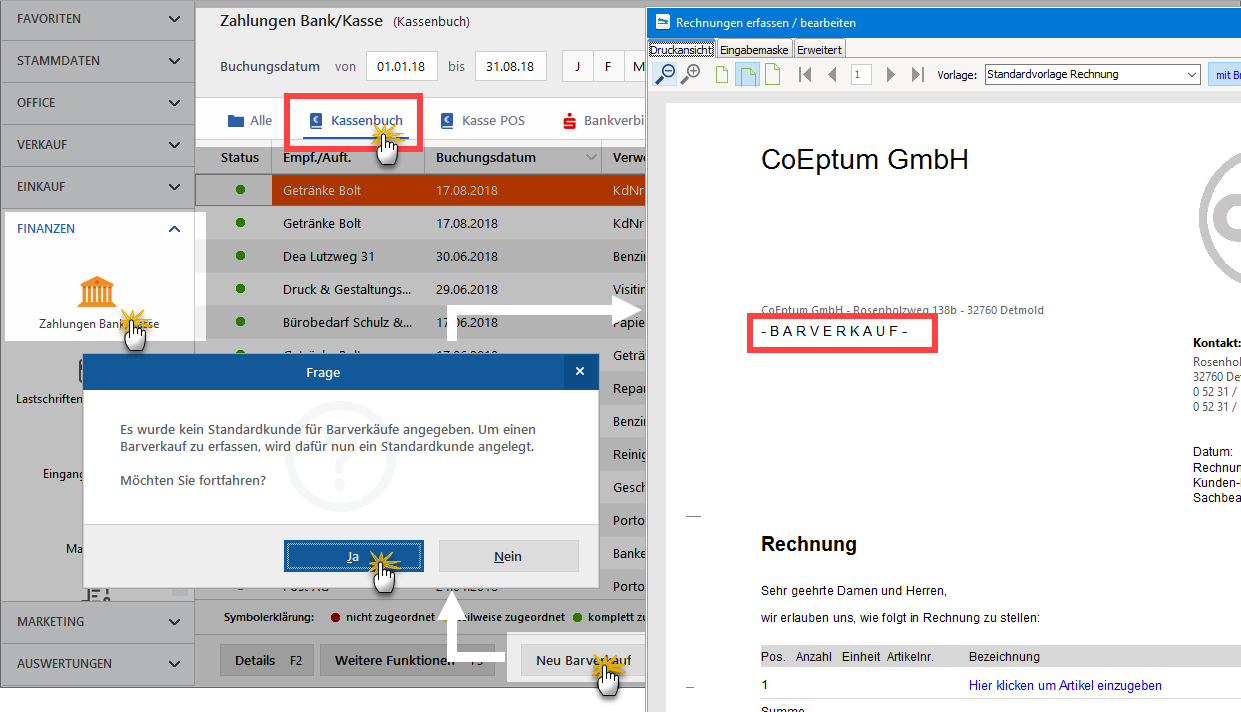
Task: Click the 'Rechnung' heading in the invoice
Action: pos(809,544)
